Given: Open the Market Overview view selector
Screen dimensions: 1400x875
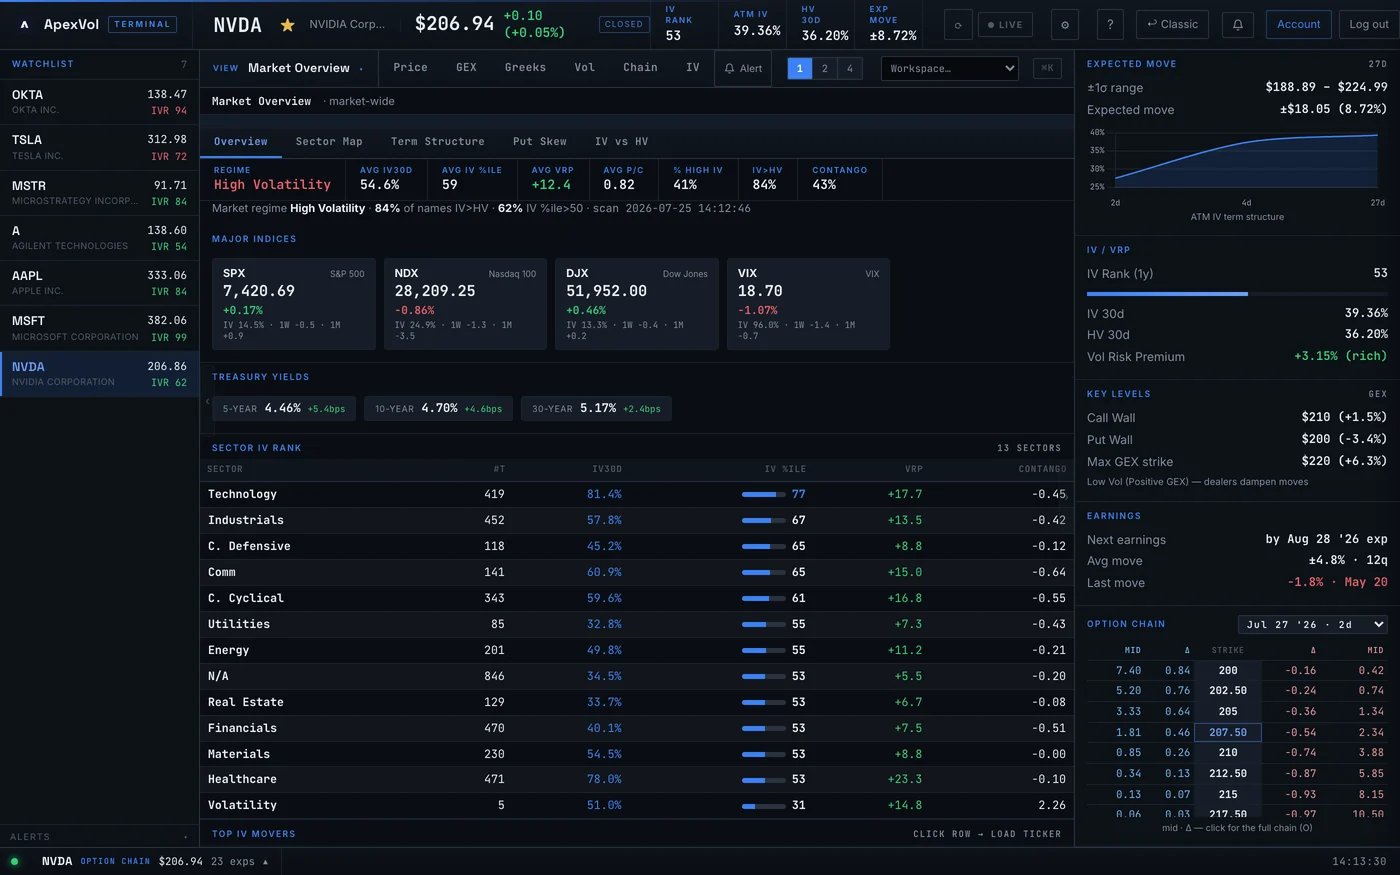Looking at the screenshot, I should click(289, 68).
